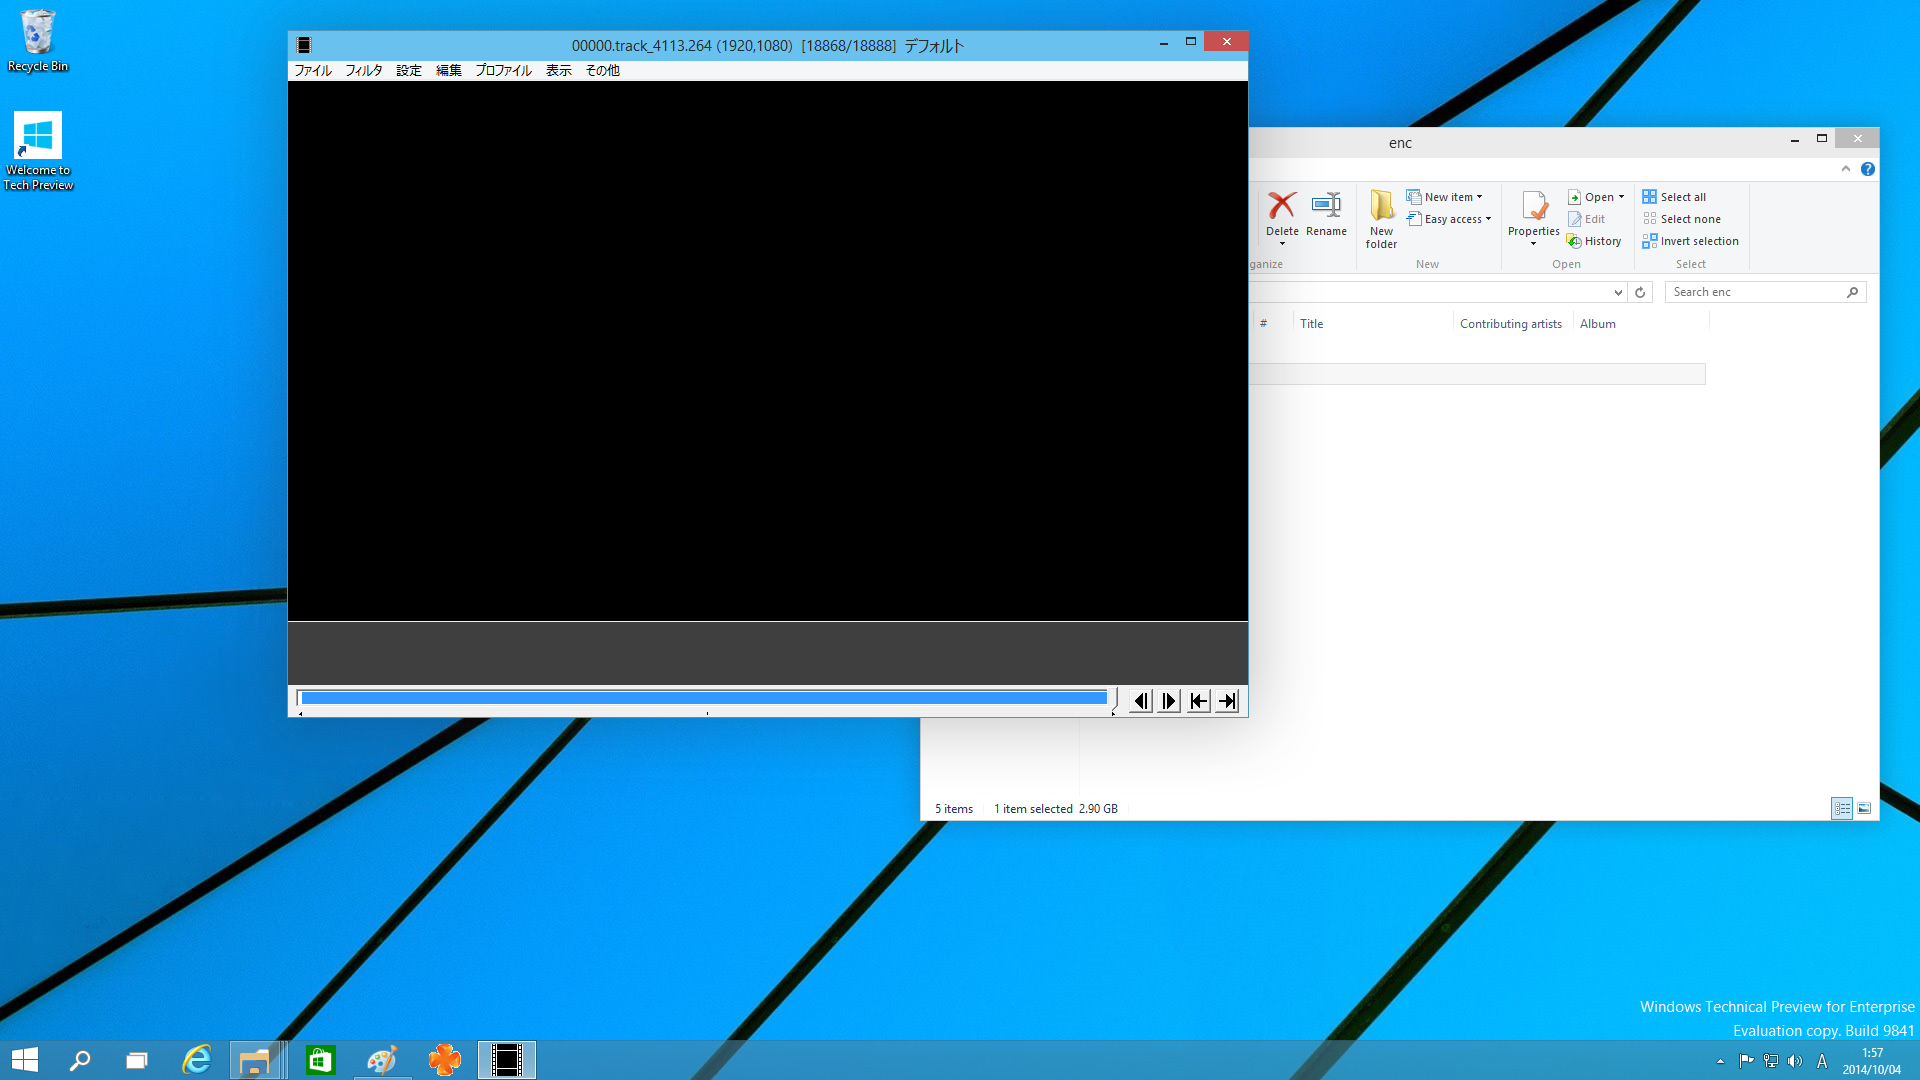
Task: Step forward one frame in the video editor
Action: [1169, 701]
